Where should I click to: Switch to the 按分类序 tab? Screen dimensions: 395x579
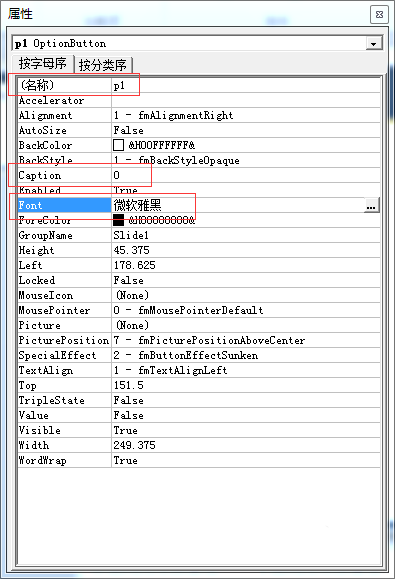(103, 65)
